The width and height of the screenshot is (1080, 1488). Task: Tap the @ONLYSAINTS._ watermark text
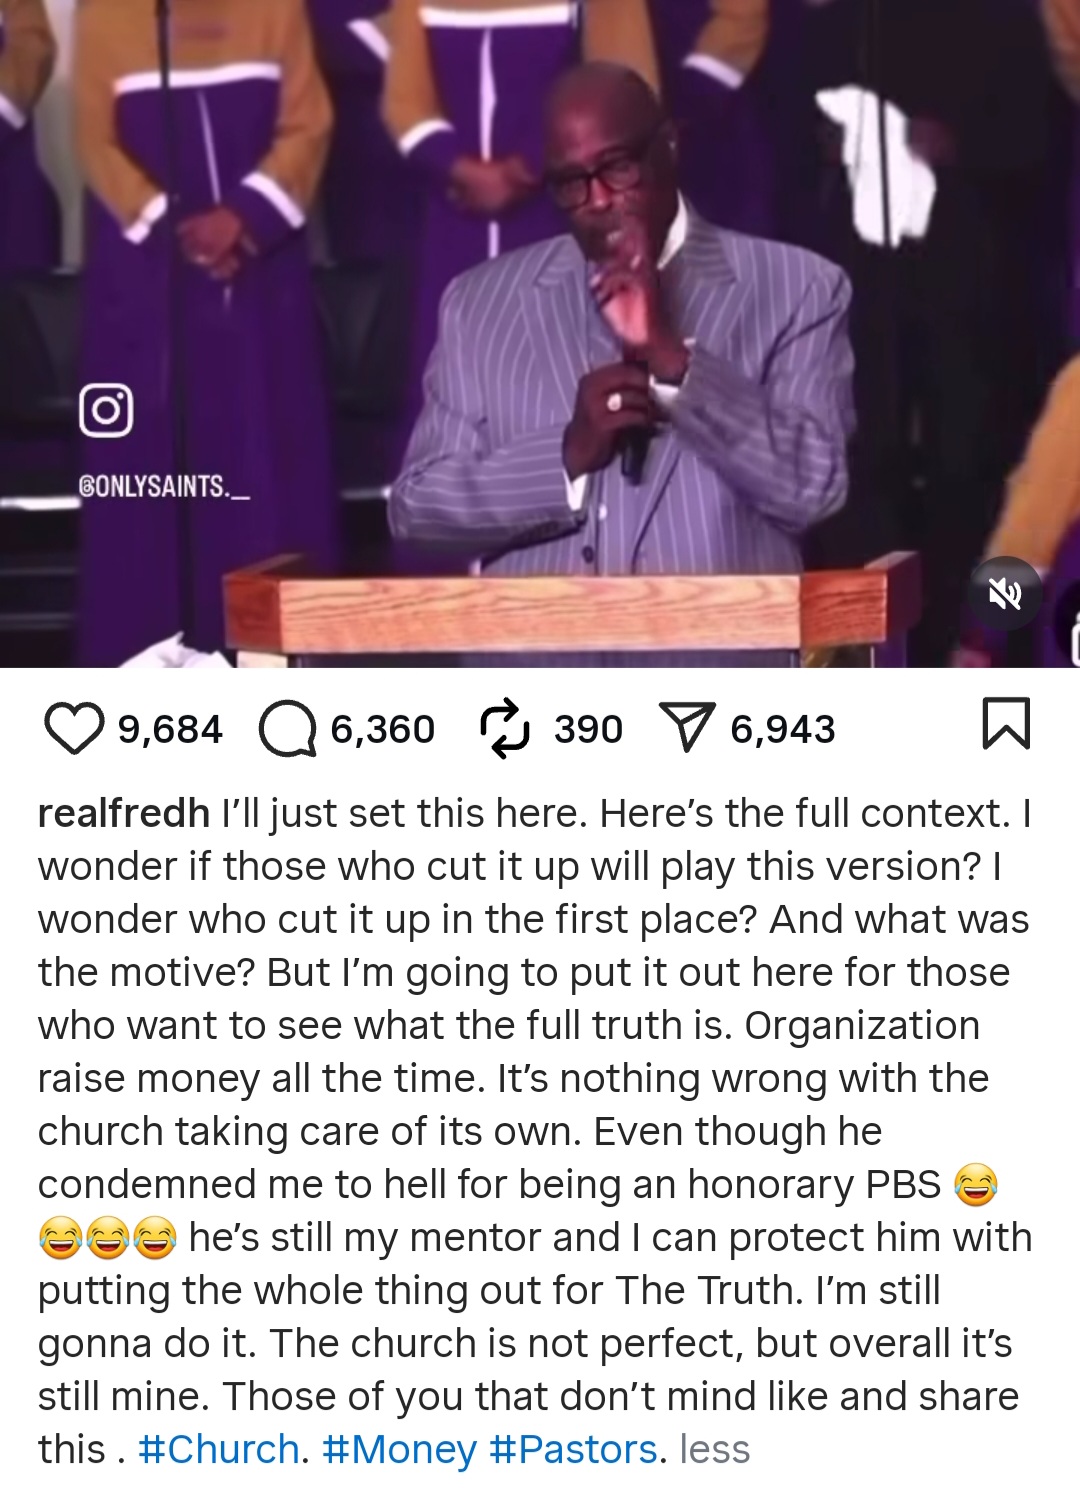click(x=164, y=487)
